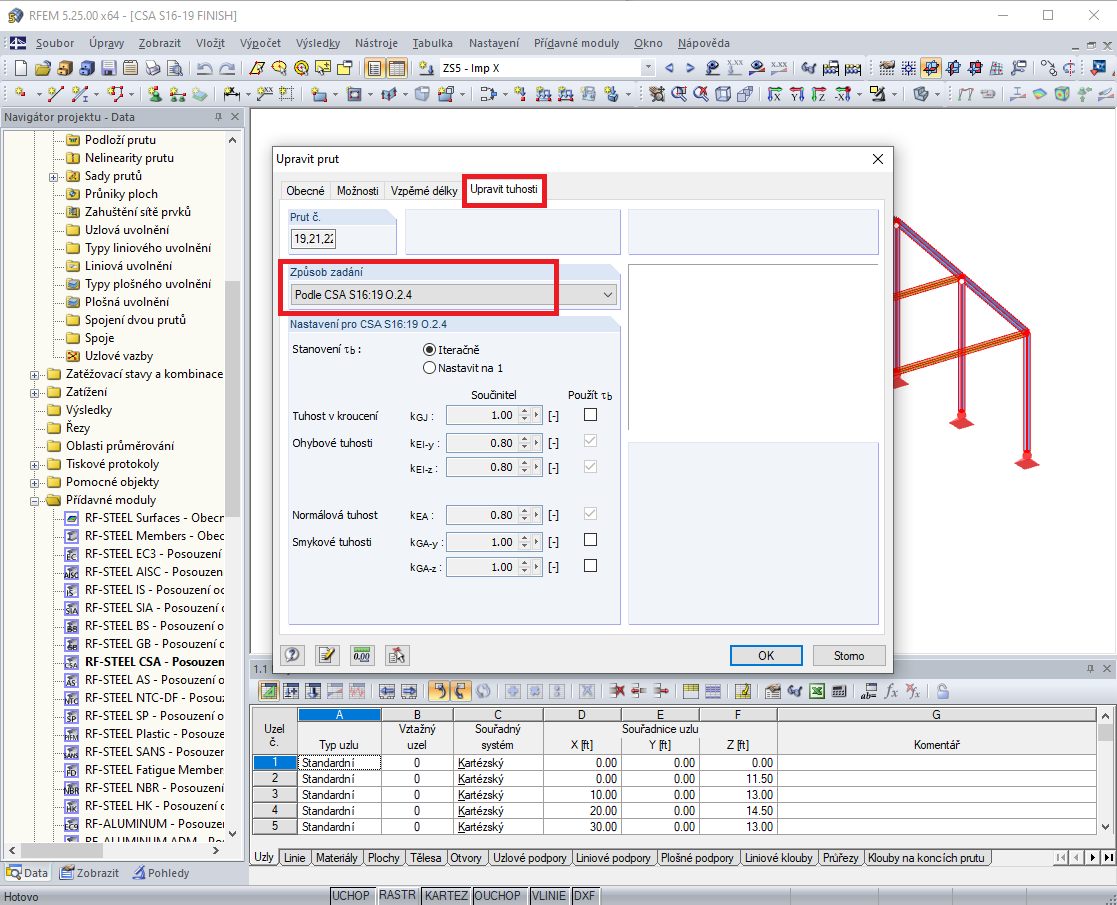Open the Výpočet menu
Screen dimensions: 1117x905
click(260, 43)
